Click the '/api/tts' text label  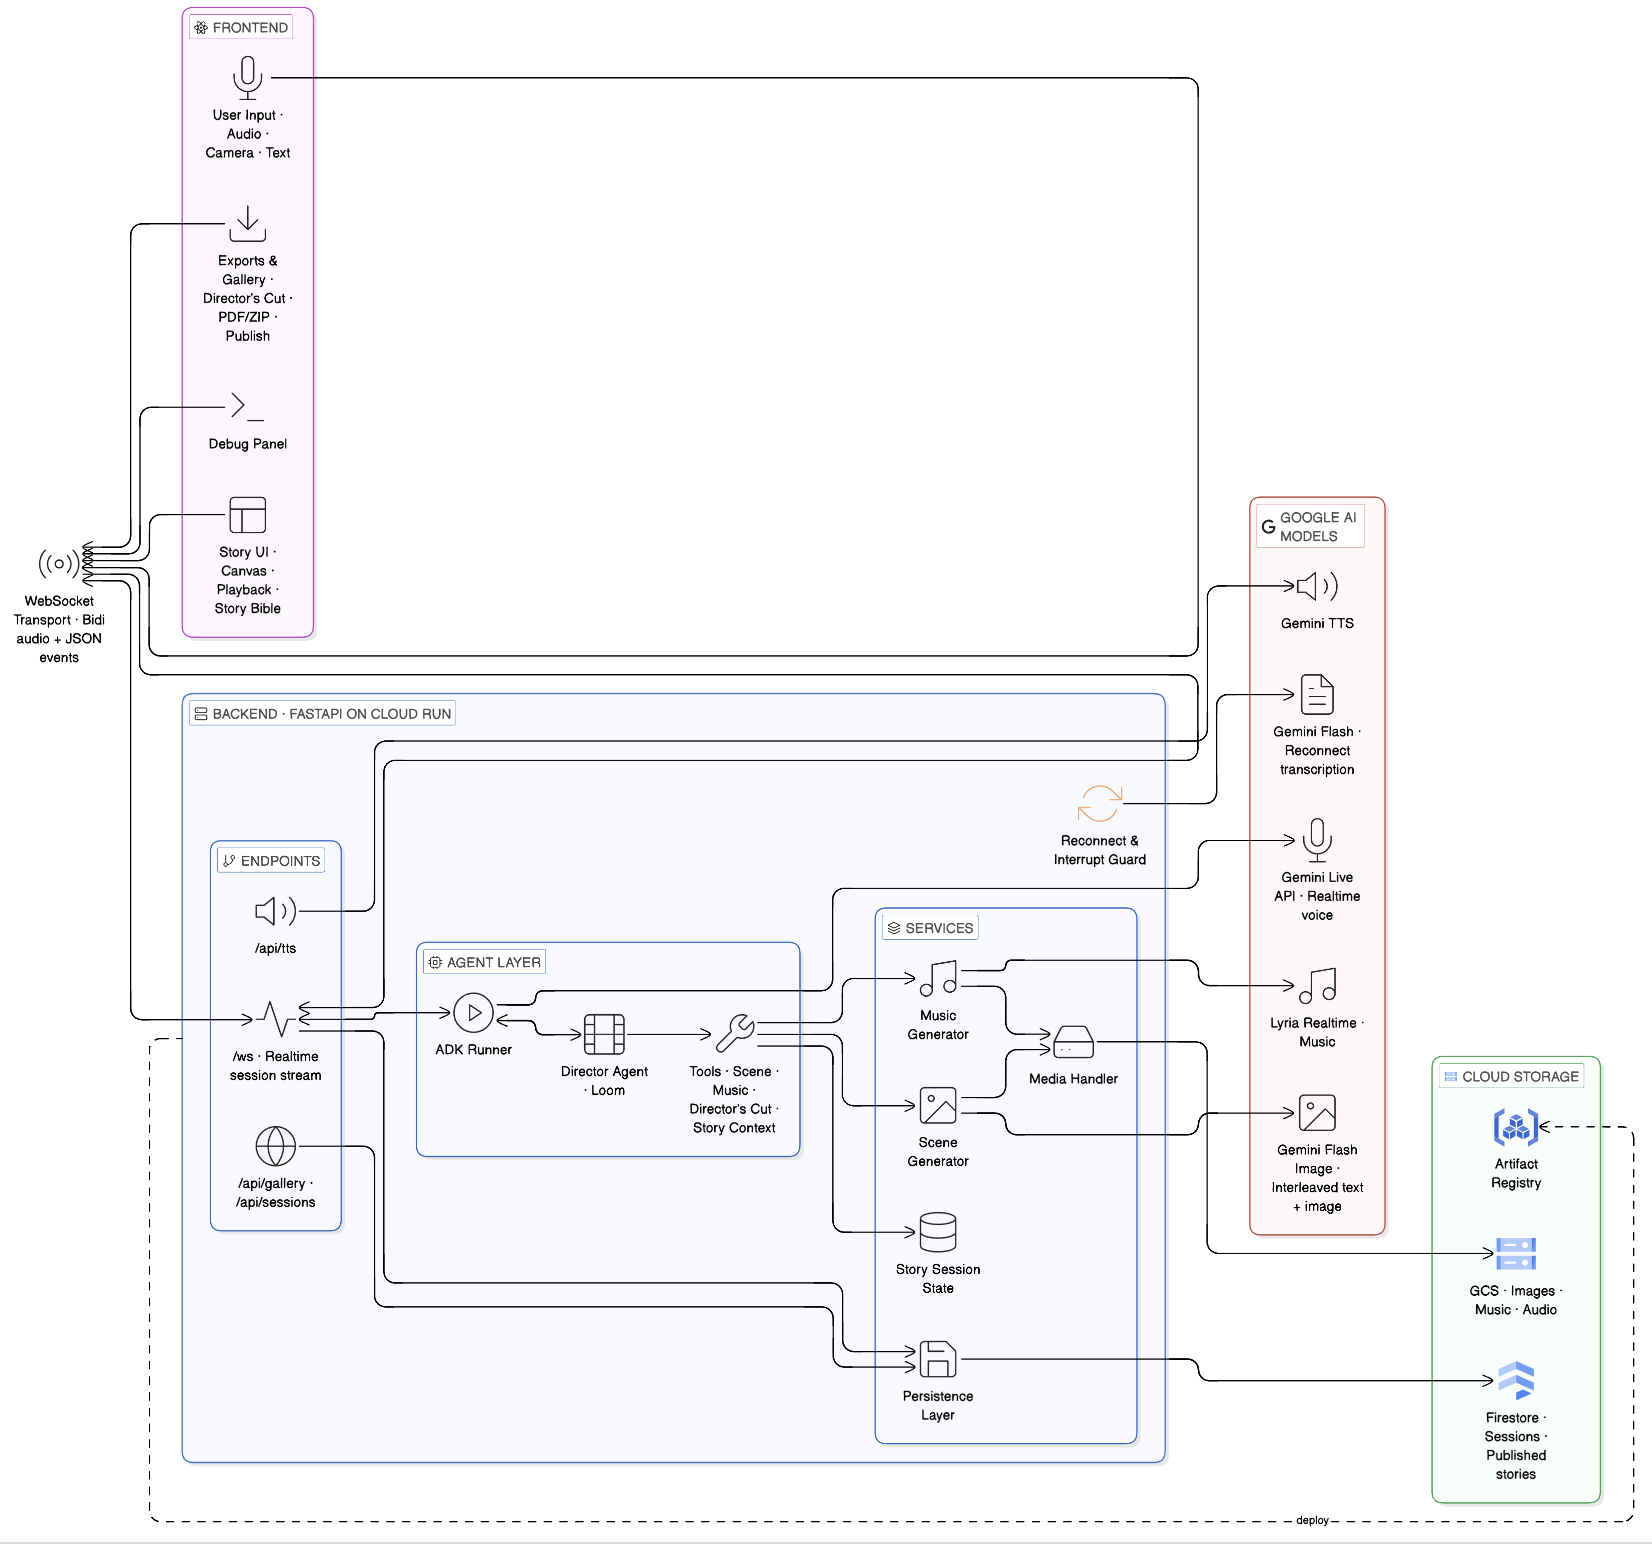[x=275, y=948]
